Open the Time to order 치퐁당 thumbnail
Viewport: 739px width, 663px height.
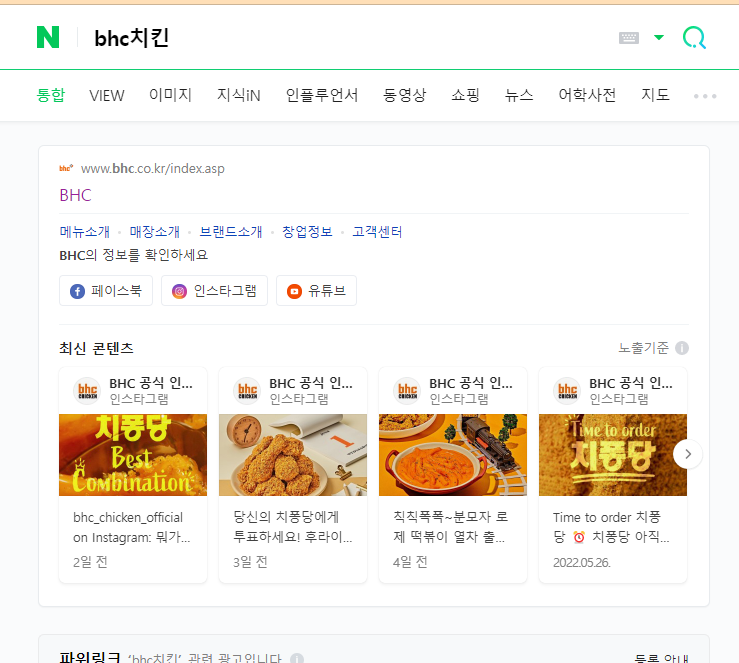point(613,455)
